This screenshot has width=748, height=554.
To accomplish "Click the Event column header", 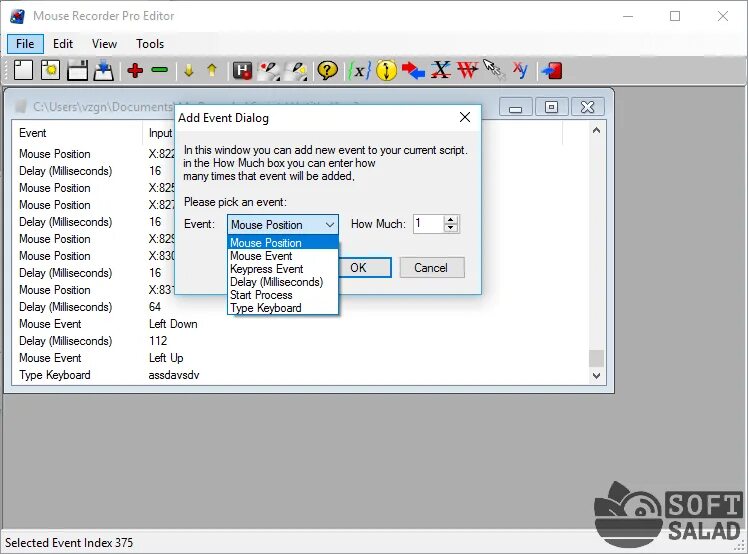I will [x=77, y=133].
